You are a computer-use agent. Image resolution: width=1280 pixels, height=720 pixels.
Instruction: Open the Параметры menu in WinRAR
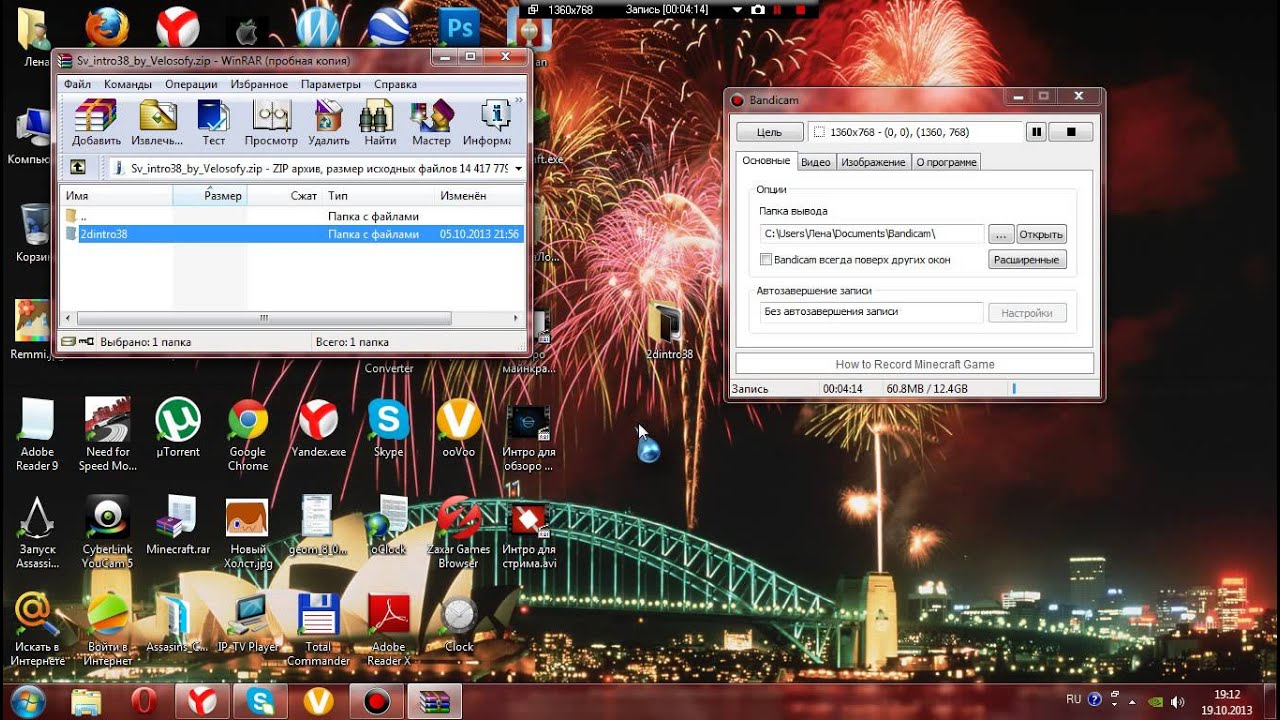pos(331,84)
